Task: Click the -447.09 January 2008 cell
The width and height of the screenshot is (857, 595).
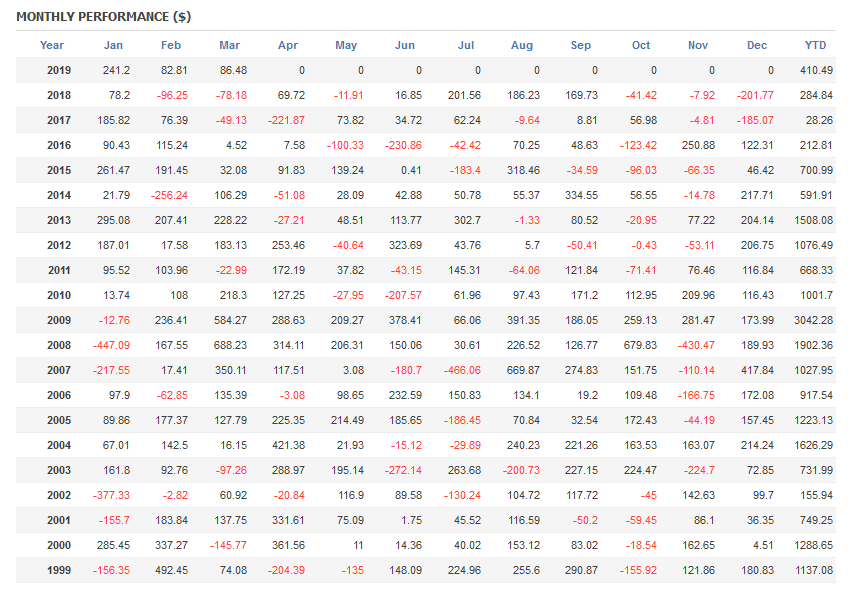Action: click(111, 345)
